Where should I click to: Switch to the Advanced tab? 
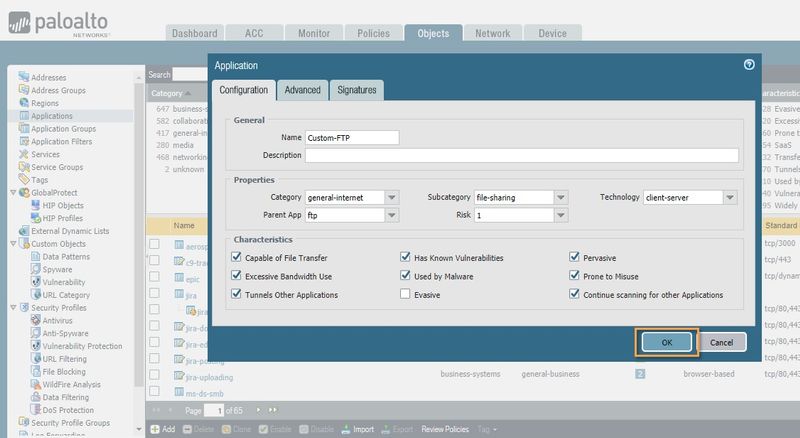point(302,90)
